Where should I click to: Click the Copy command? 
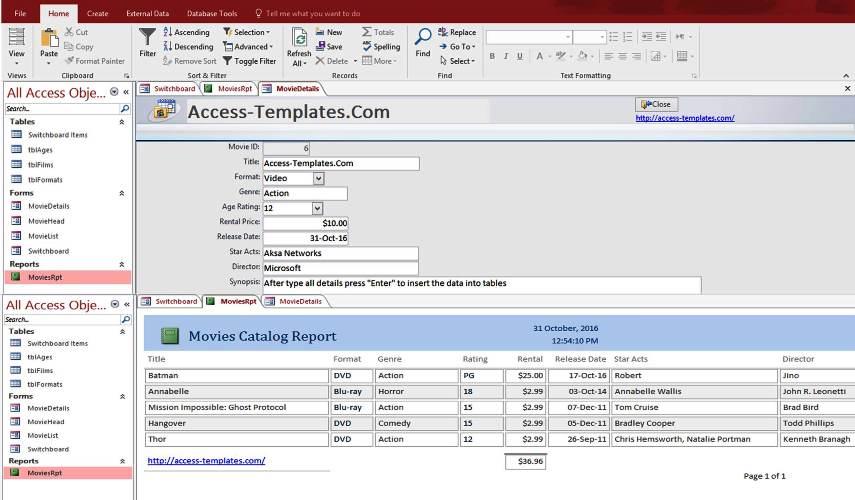[79, 46]
